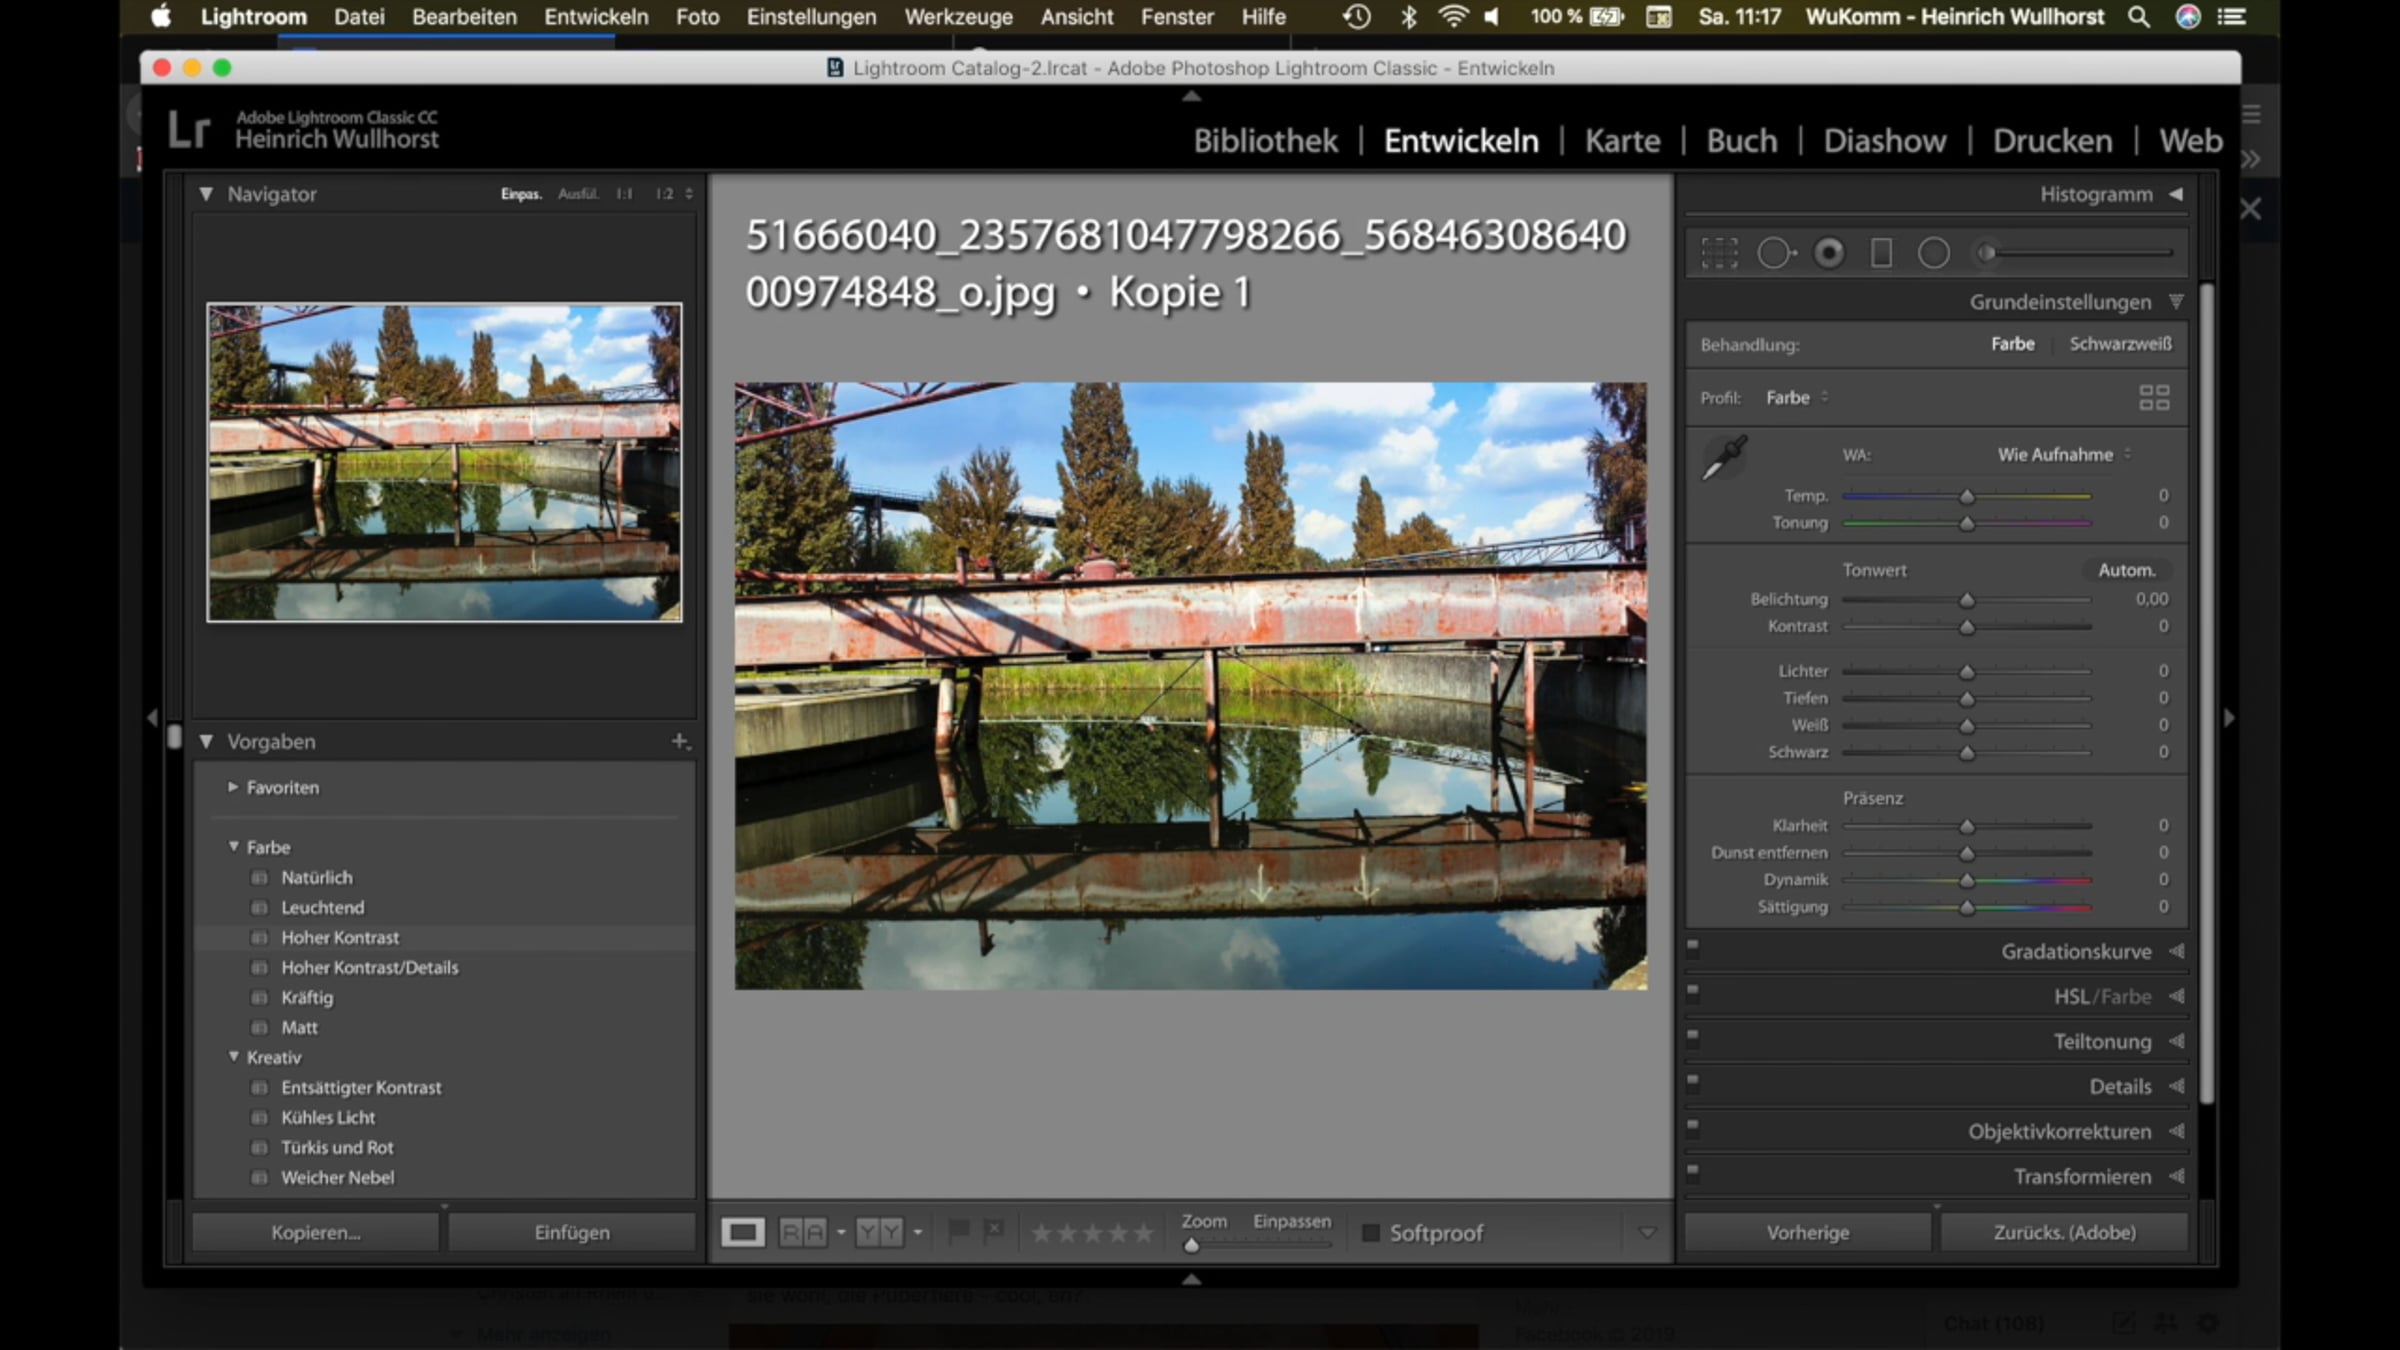Viewport: 2400px width, 1350px height.
Task: Click the Navigator preview thumbnail
Action: point(444,462)
